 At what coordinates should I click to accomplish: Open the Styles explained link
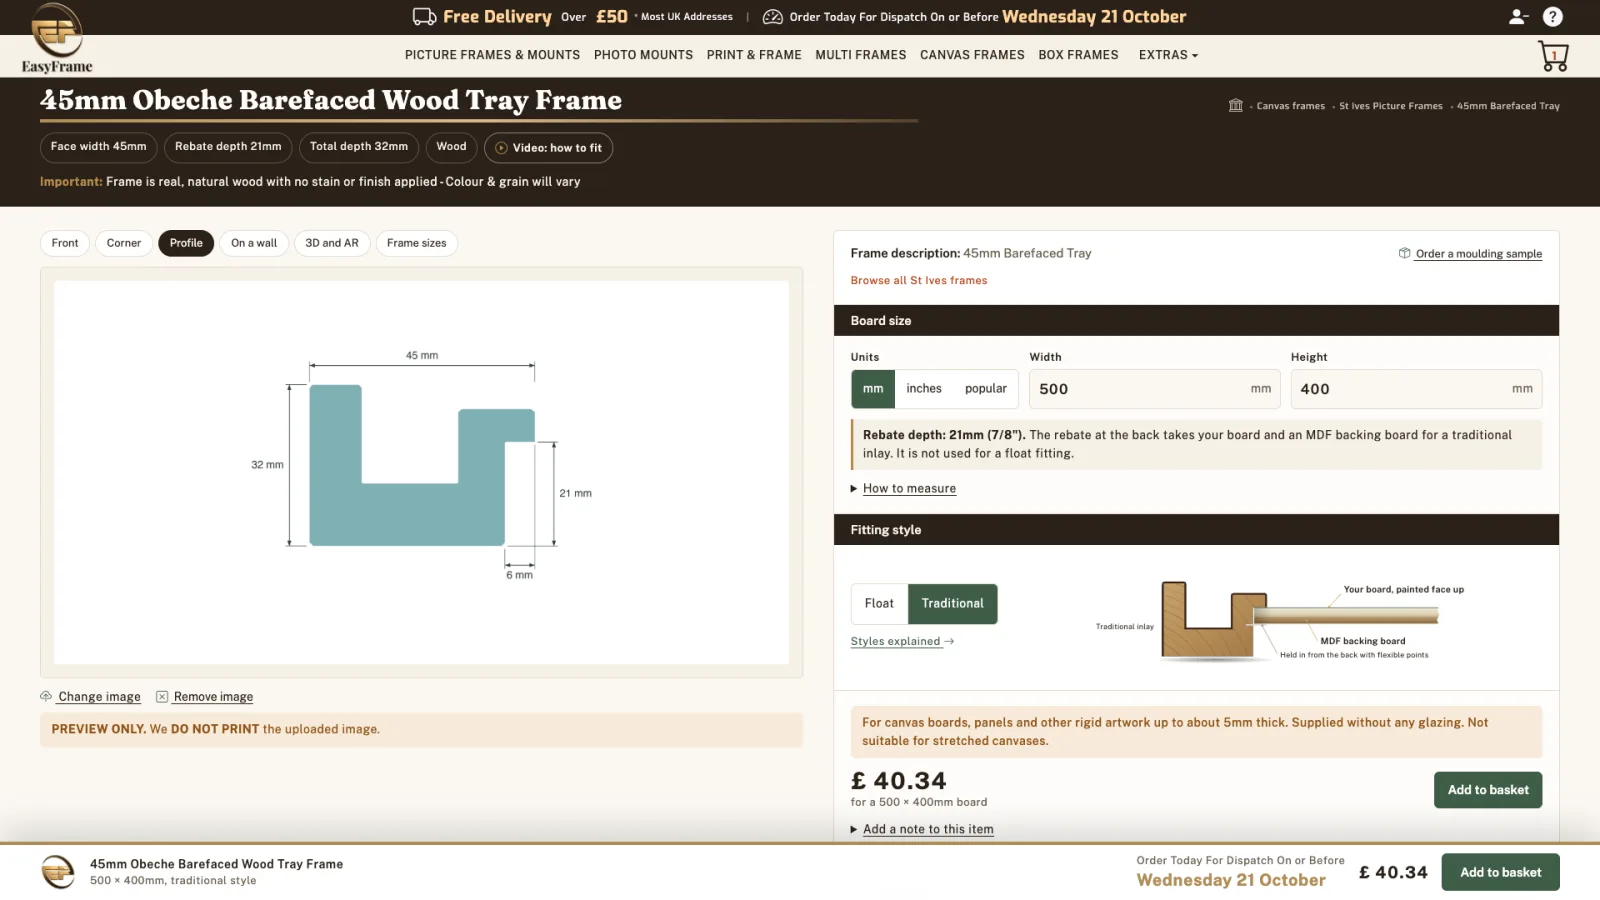(902, 642)
